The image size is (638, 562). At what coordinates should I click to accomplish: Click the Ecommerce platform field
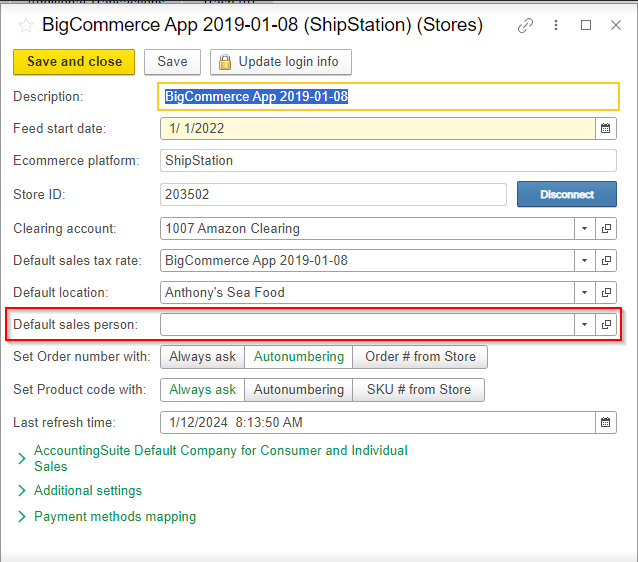(388, 161)
